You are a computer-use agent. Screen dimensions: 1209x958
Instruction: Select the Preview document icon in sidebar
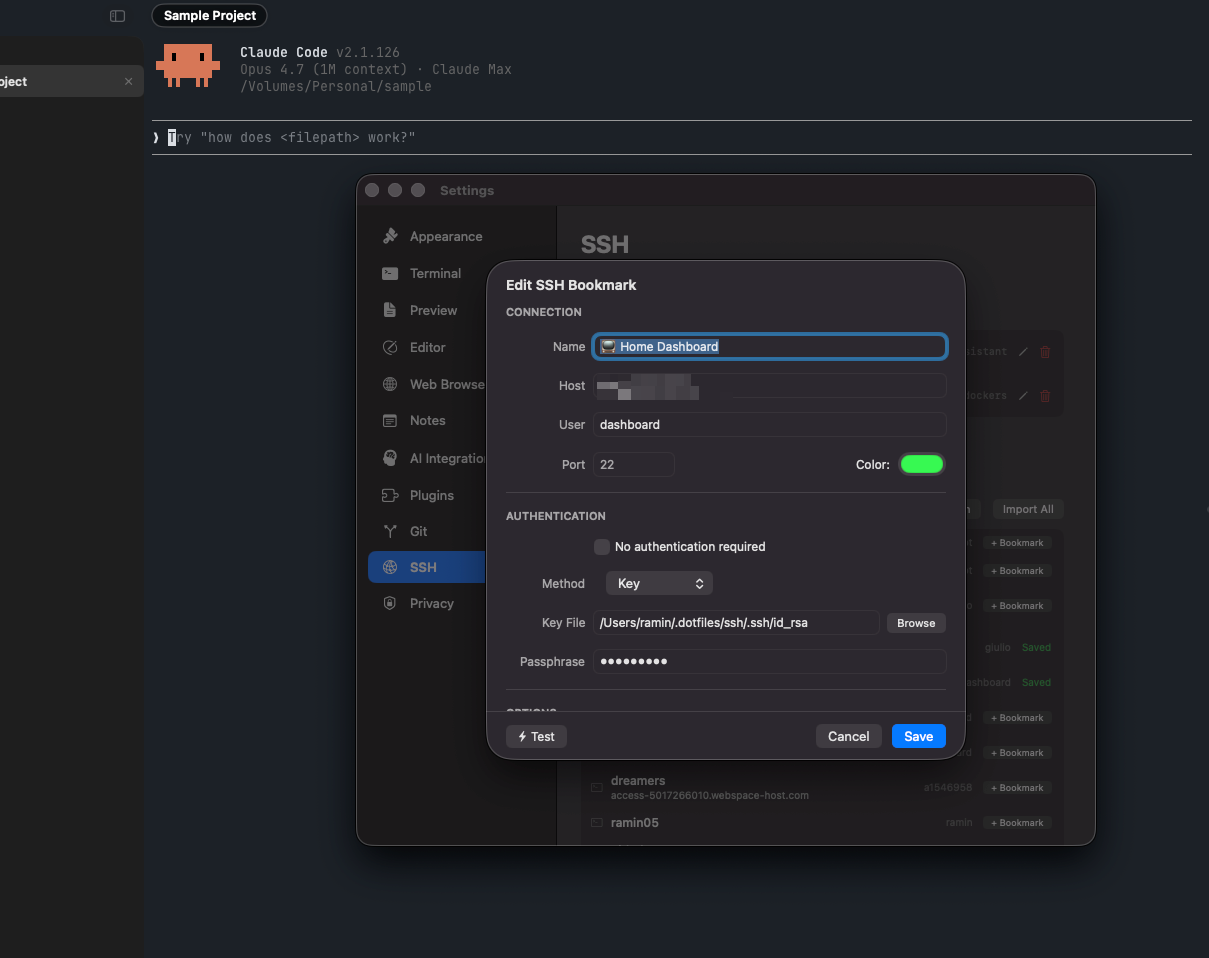pos(390,310)
